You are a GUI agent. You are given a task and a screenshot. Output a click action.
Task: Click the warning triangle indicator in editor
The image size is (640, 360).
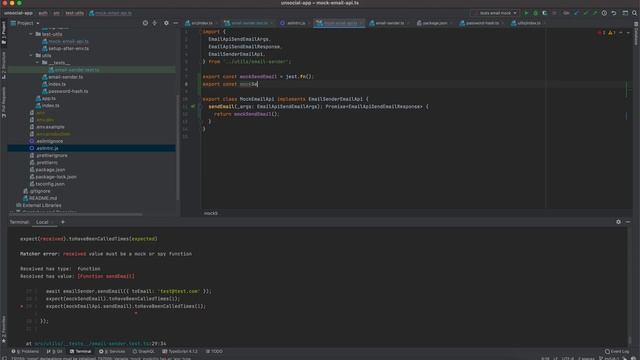612,33
